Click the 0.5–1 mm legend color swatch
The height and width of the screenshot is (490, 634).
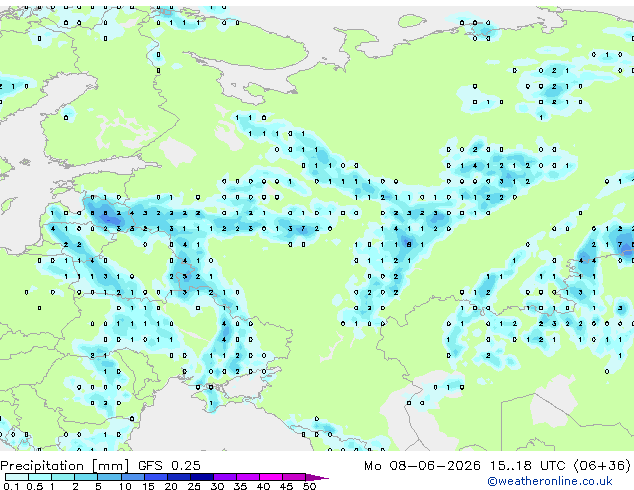point(40,477)
